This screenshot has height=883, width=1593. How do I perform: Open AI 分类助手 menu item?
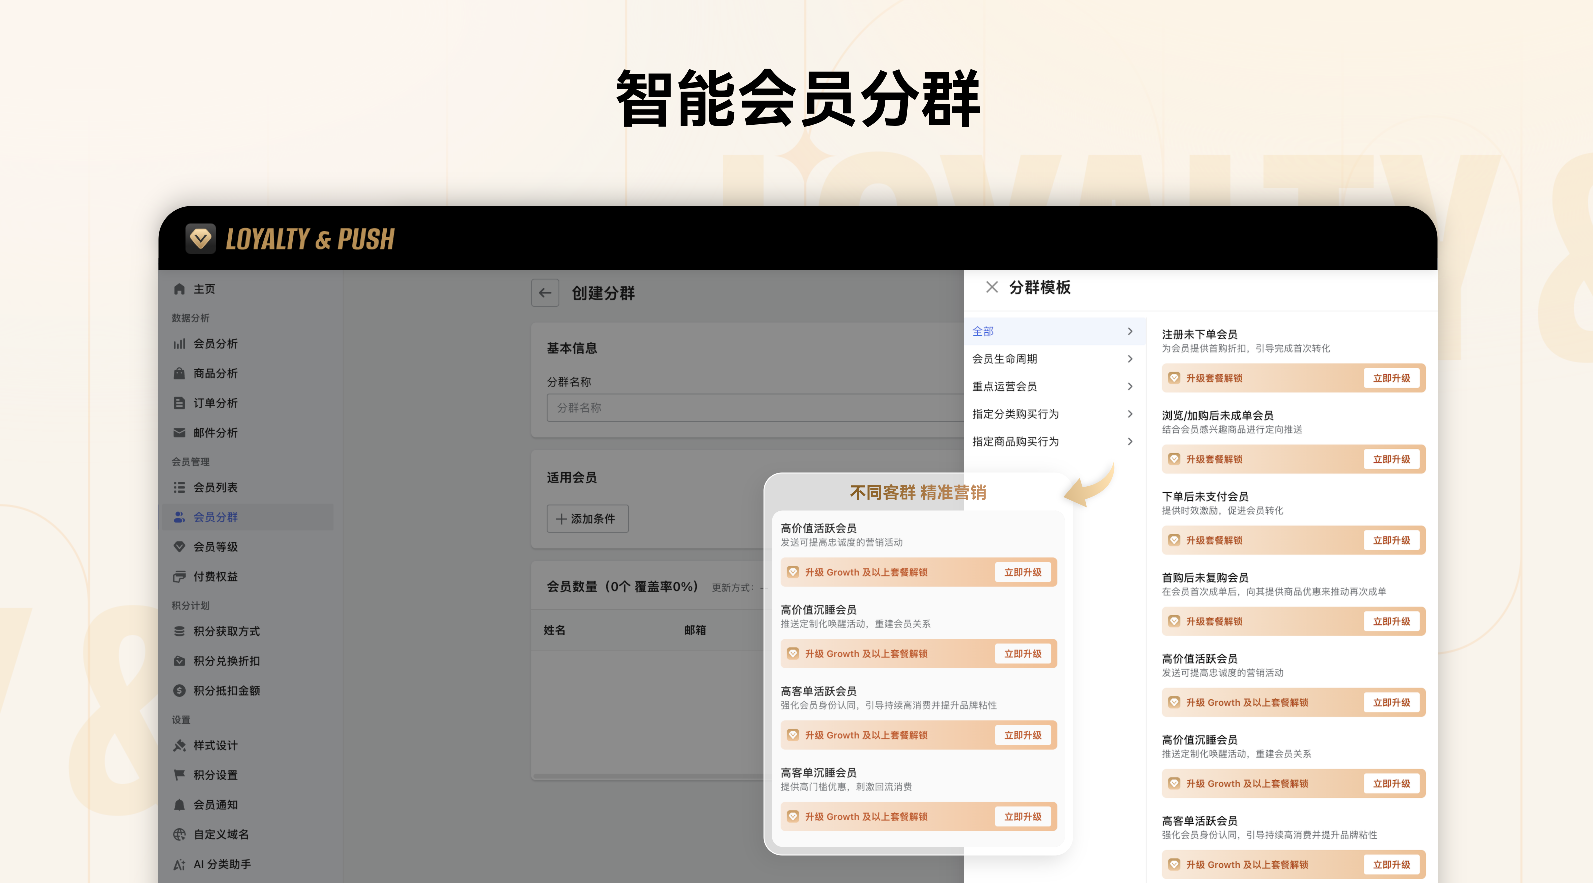pos(221,865)
